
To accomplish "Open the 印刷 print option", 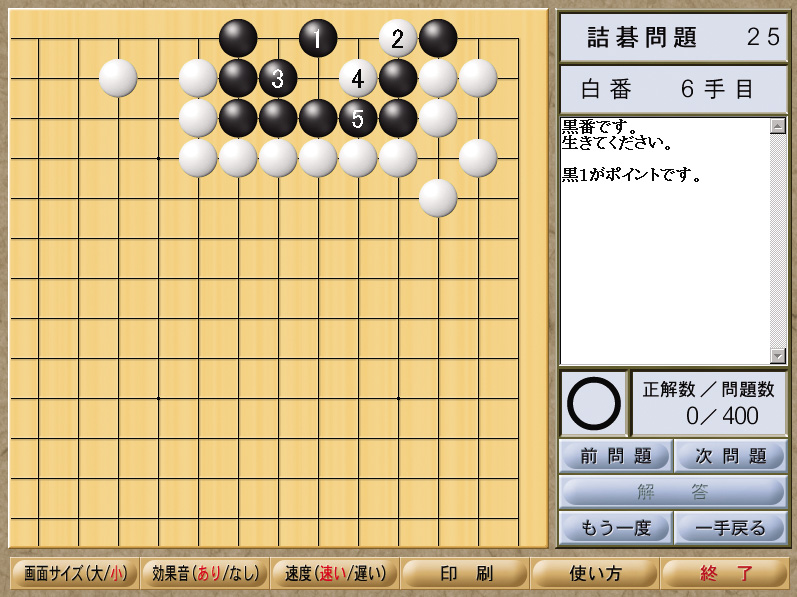I will (x=466, y=574).
